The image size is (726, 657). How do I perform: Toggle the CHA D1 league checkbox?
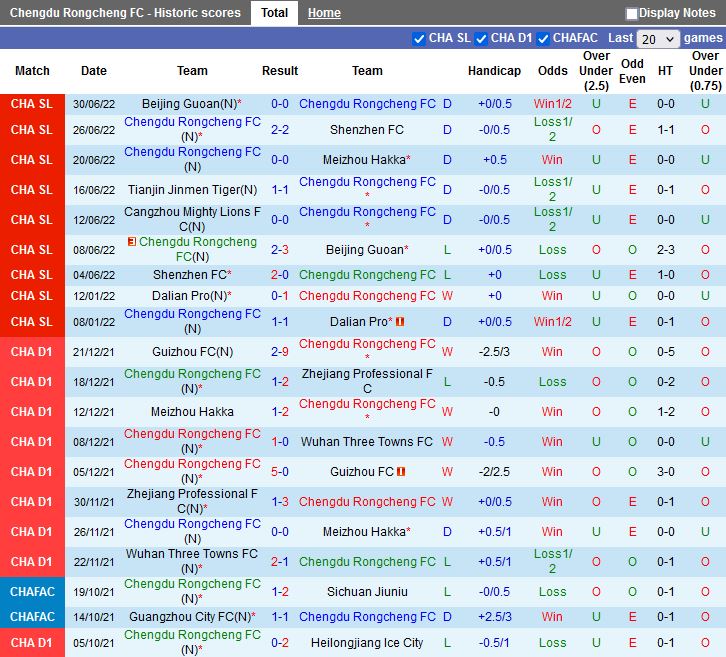(481, 39)
